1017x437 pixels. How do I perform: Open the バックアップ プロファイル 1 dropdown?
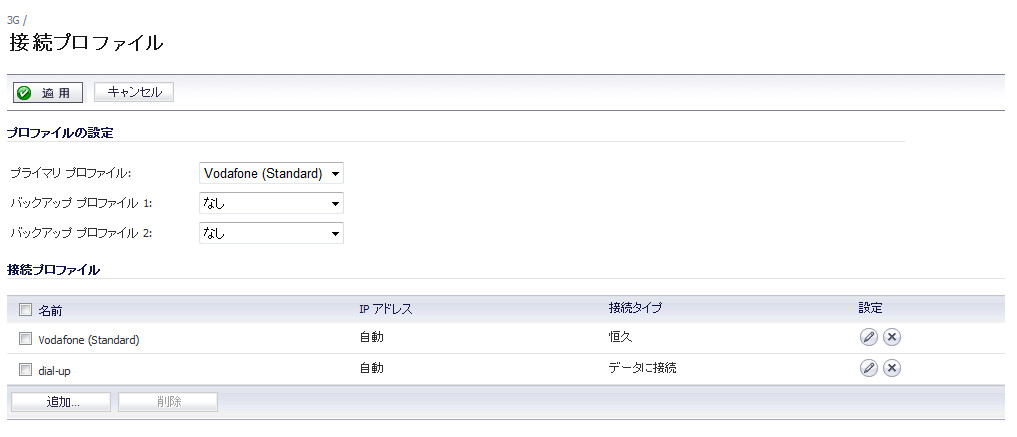coord(271,203)
